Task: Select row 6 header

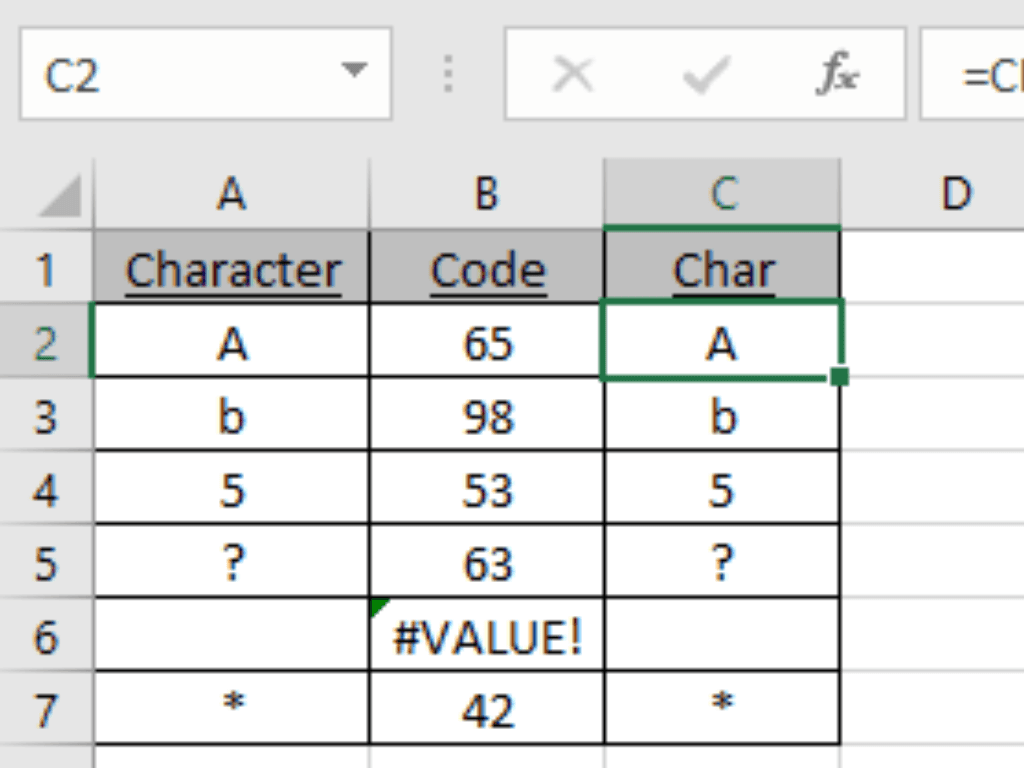Action: click(x=46, y=637)
